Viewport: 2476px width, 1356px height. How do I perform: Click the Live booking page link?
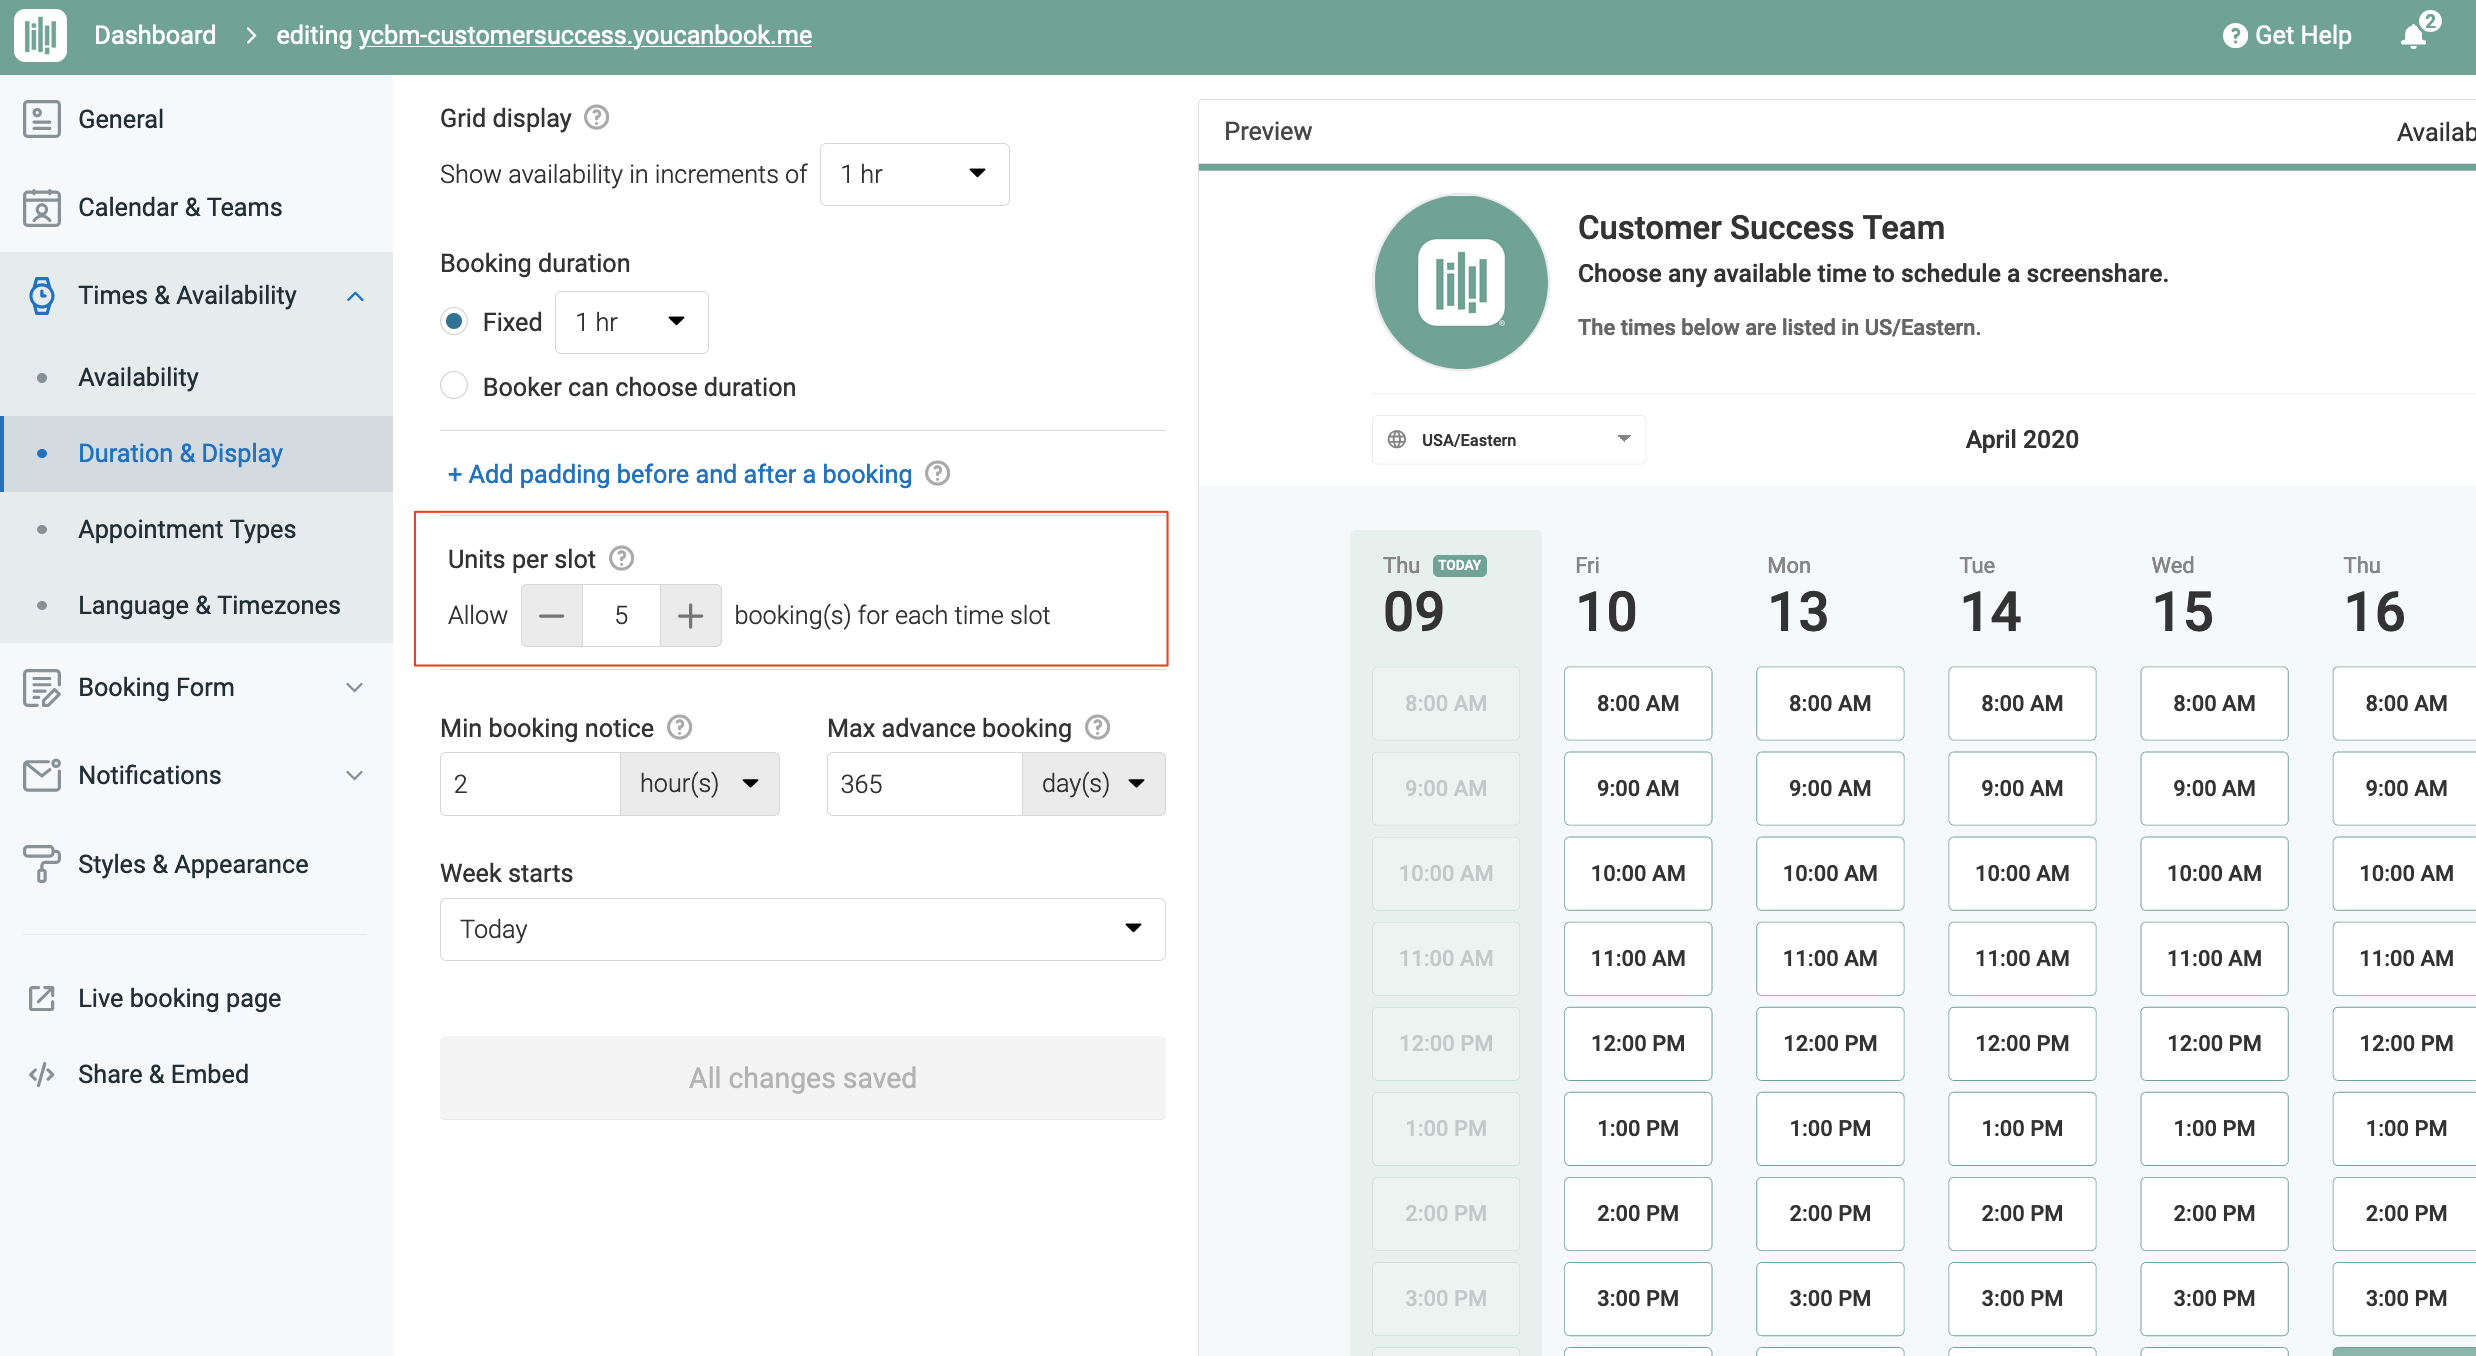[x=179, y=999]
